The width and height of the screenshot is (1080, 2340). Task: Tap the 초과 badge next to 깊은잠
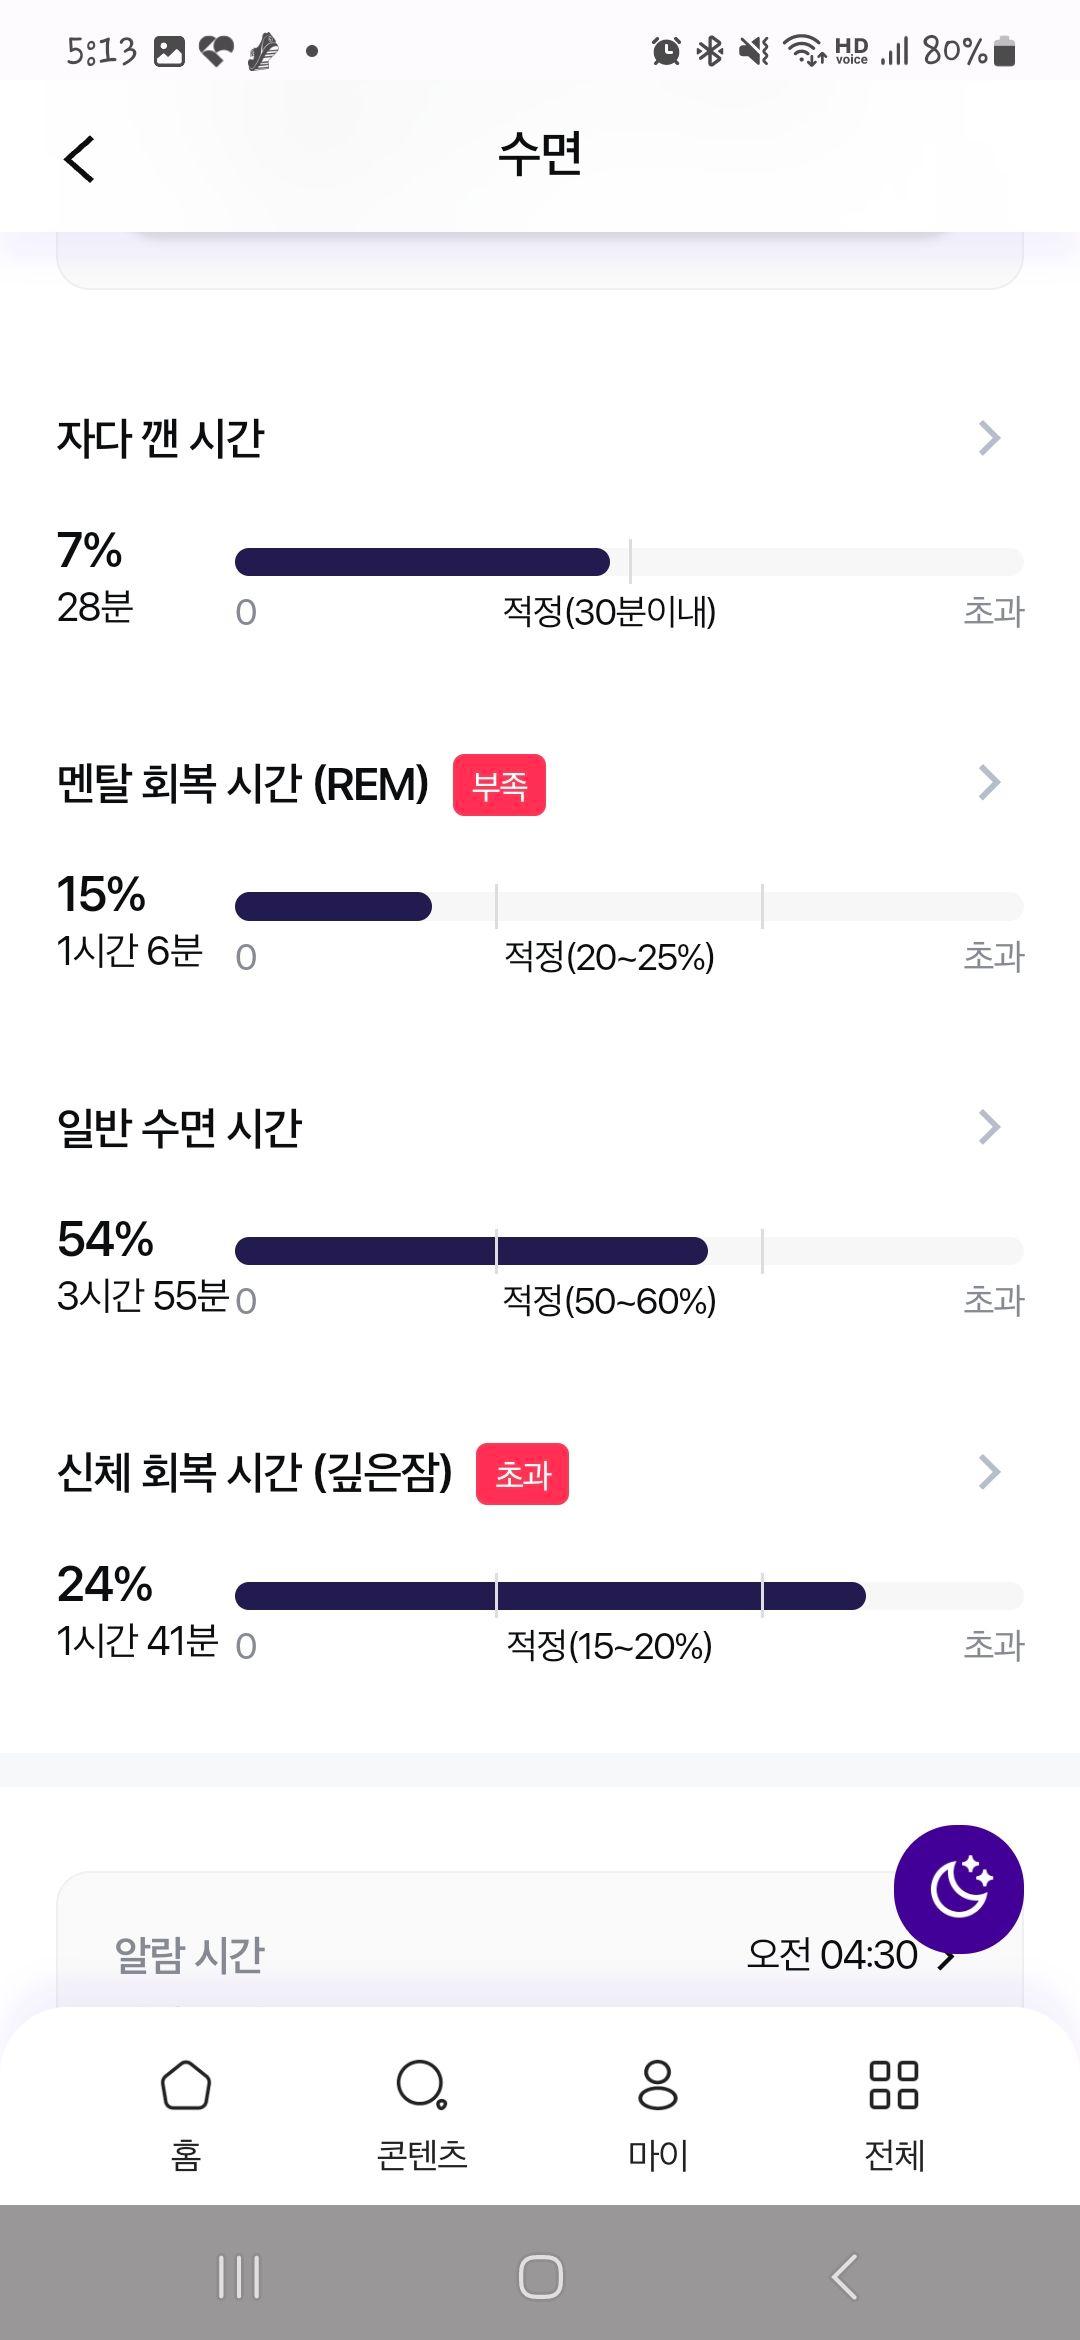522,1474
